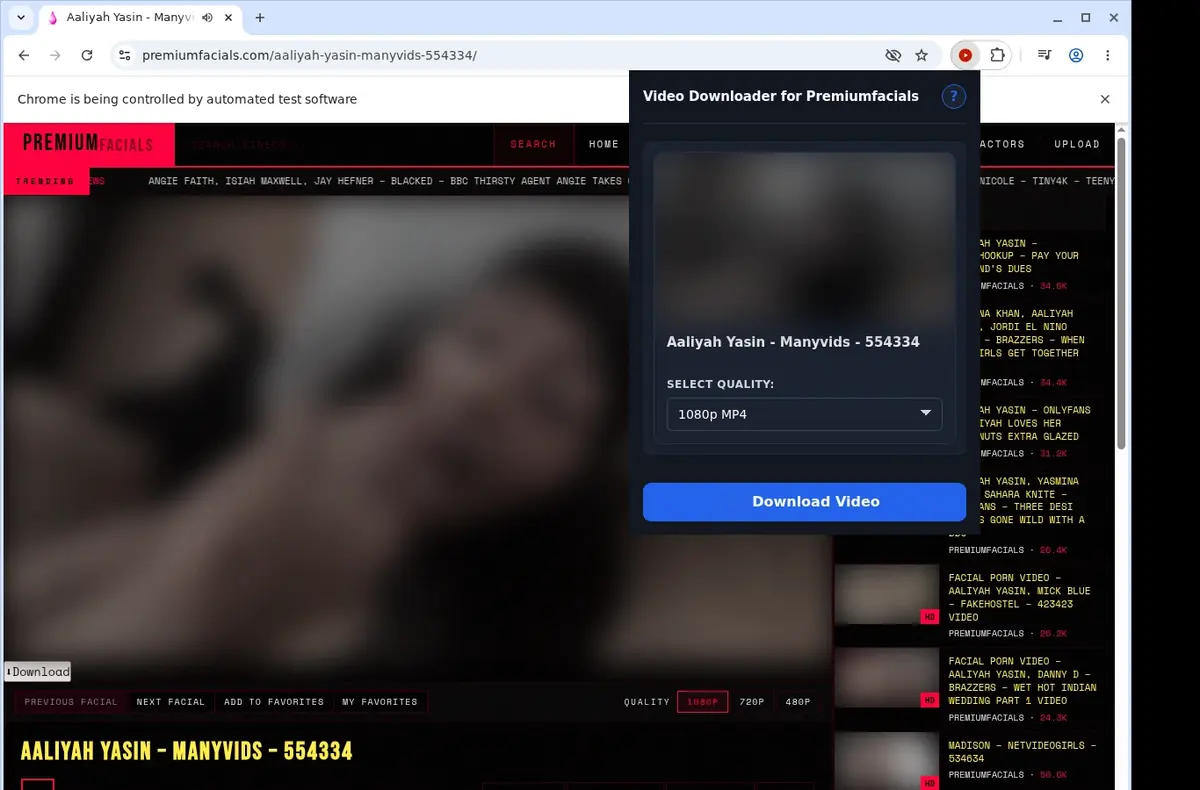Go back to the previous page
The width and height of the screenshot is (1200, 790).
tap(24, 56)
